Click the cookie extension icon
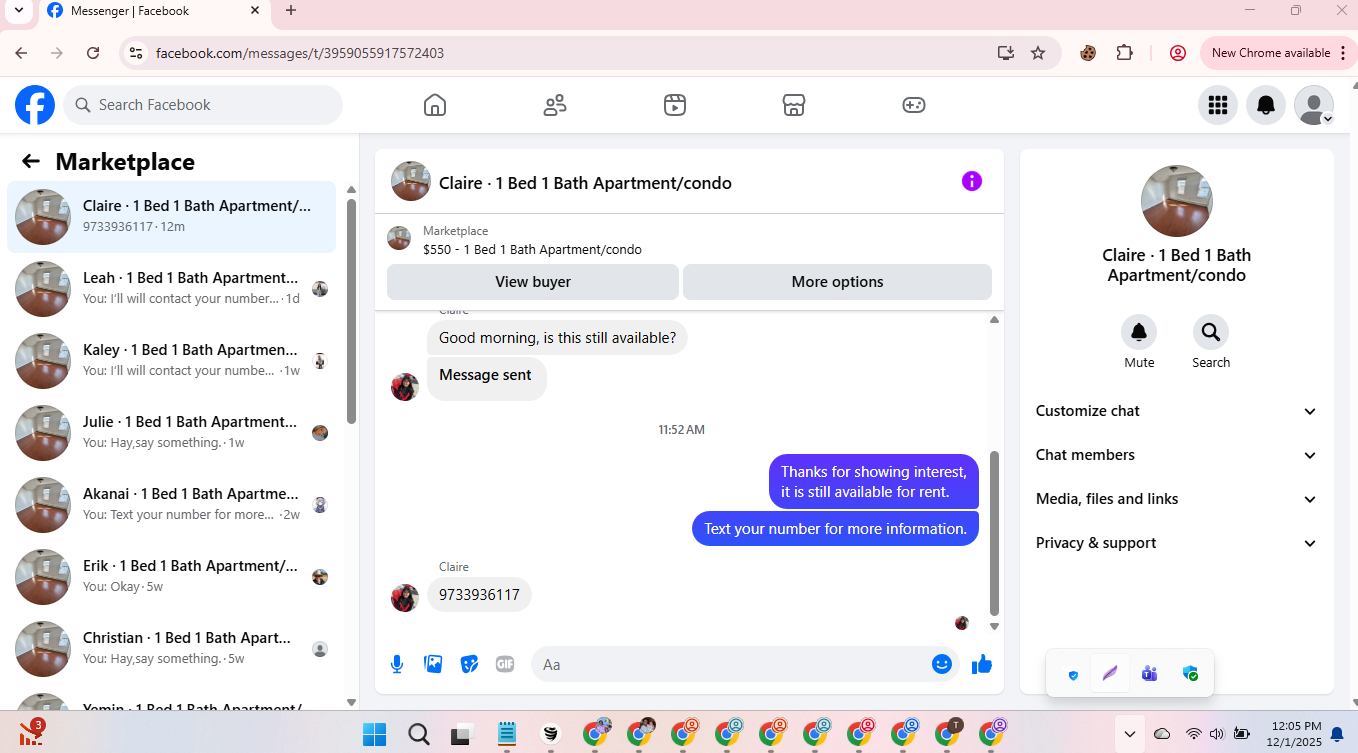 pos(1088,53)
